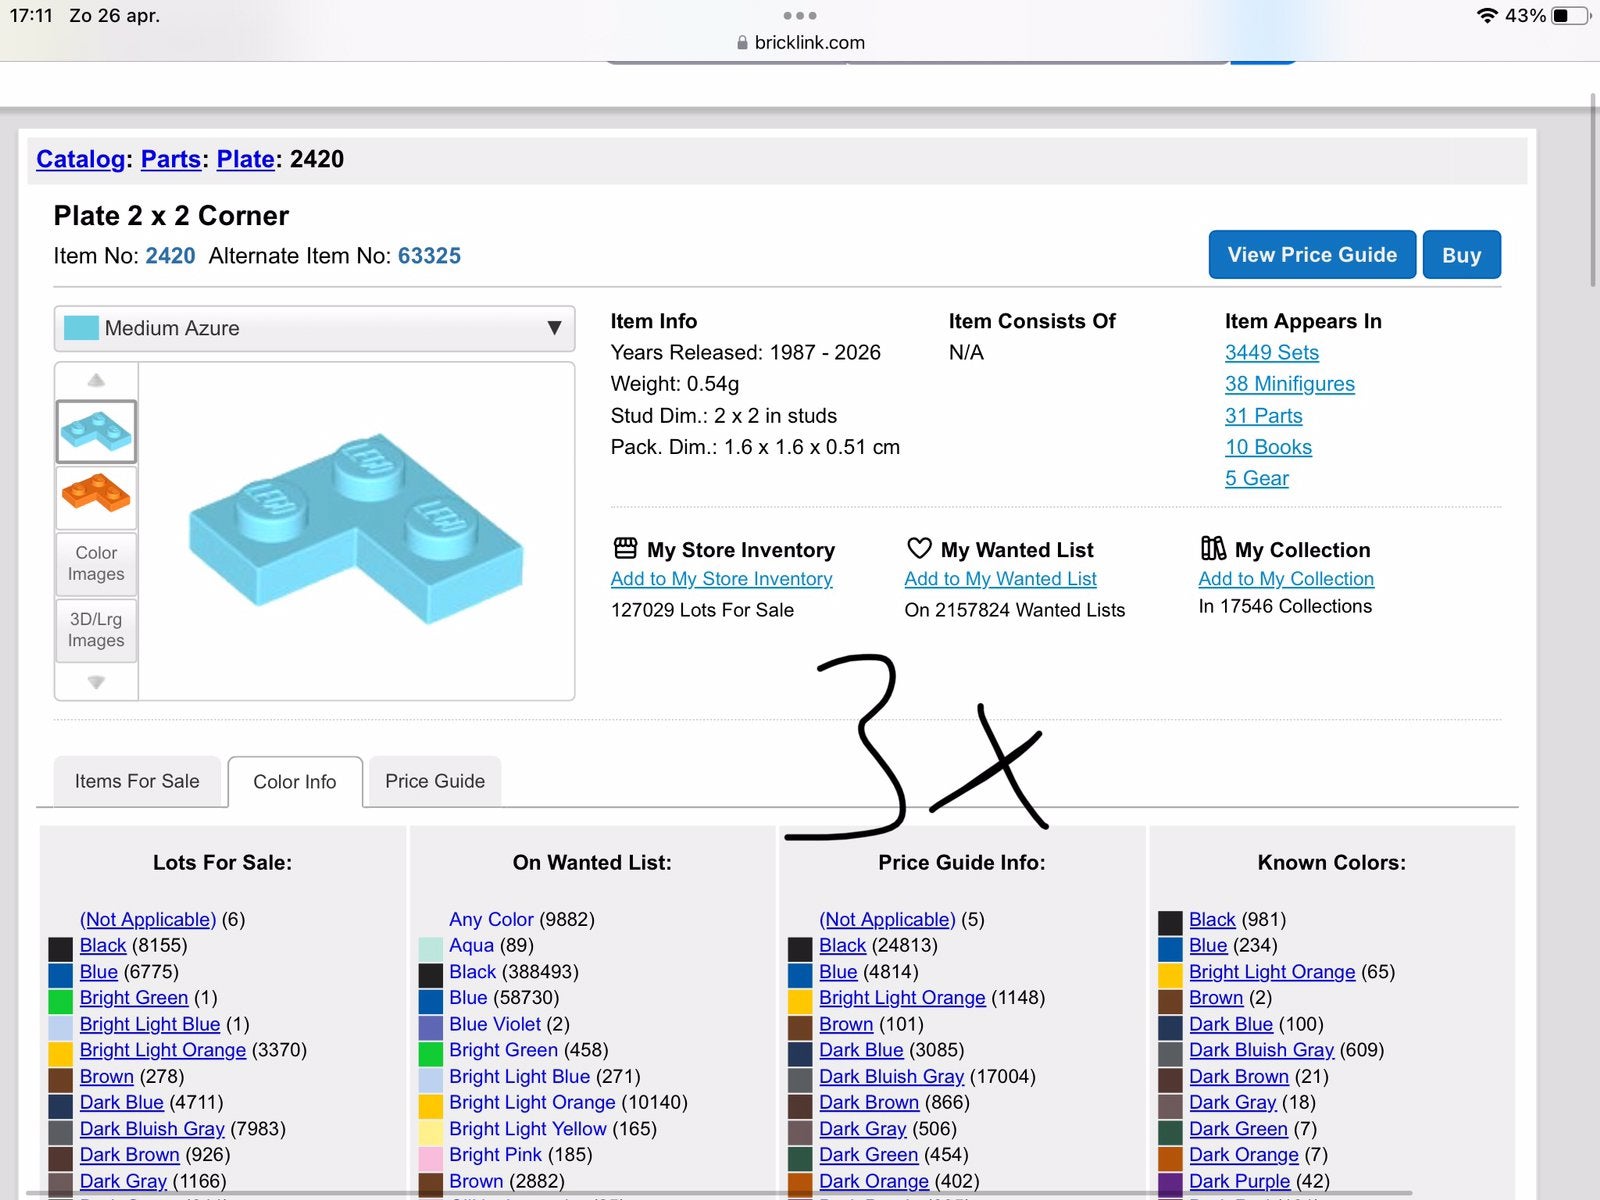This screenshot has height=1200, width=1600.
Task: Switch to Color Info tab
Action: 295,782
